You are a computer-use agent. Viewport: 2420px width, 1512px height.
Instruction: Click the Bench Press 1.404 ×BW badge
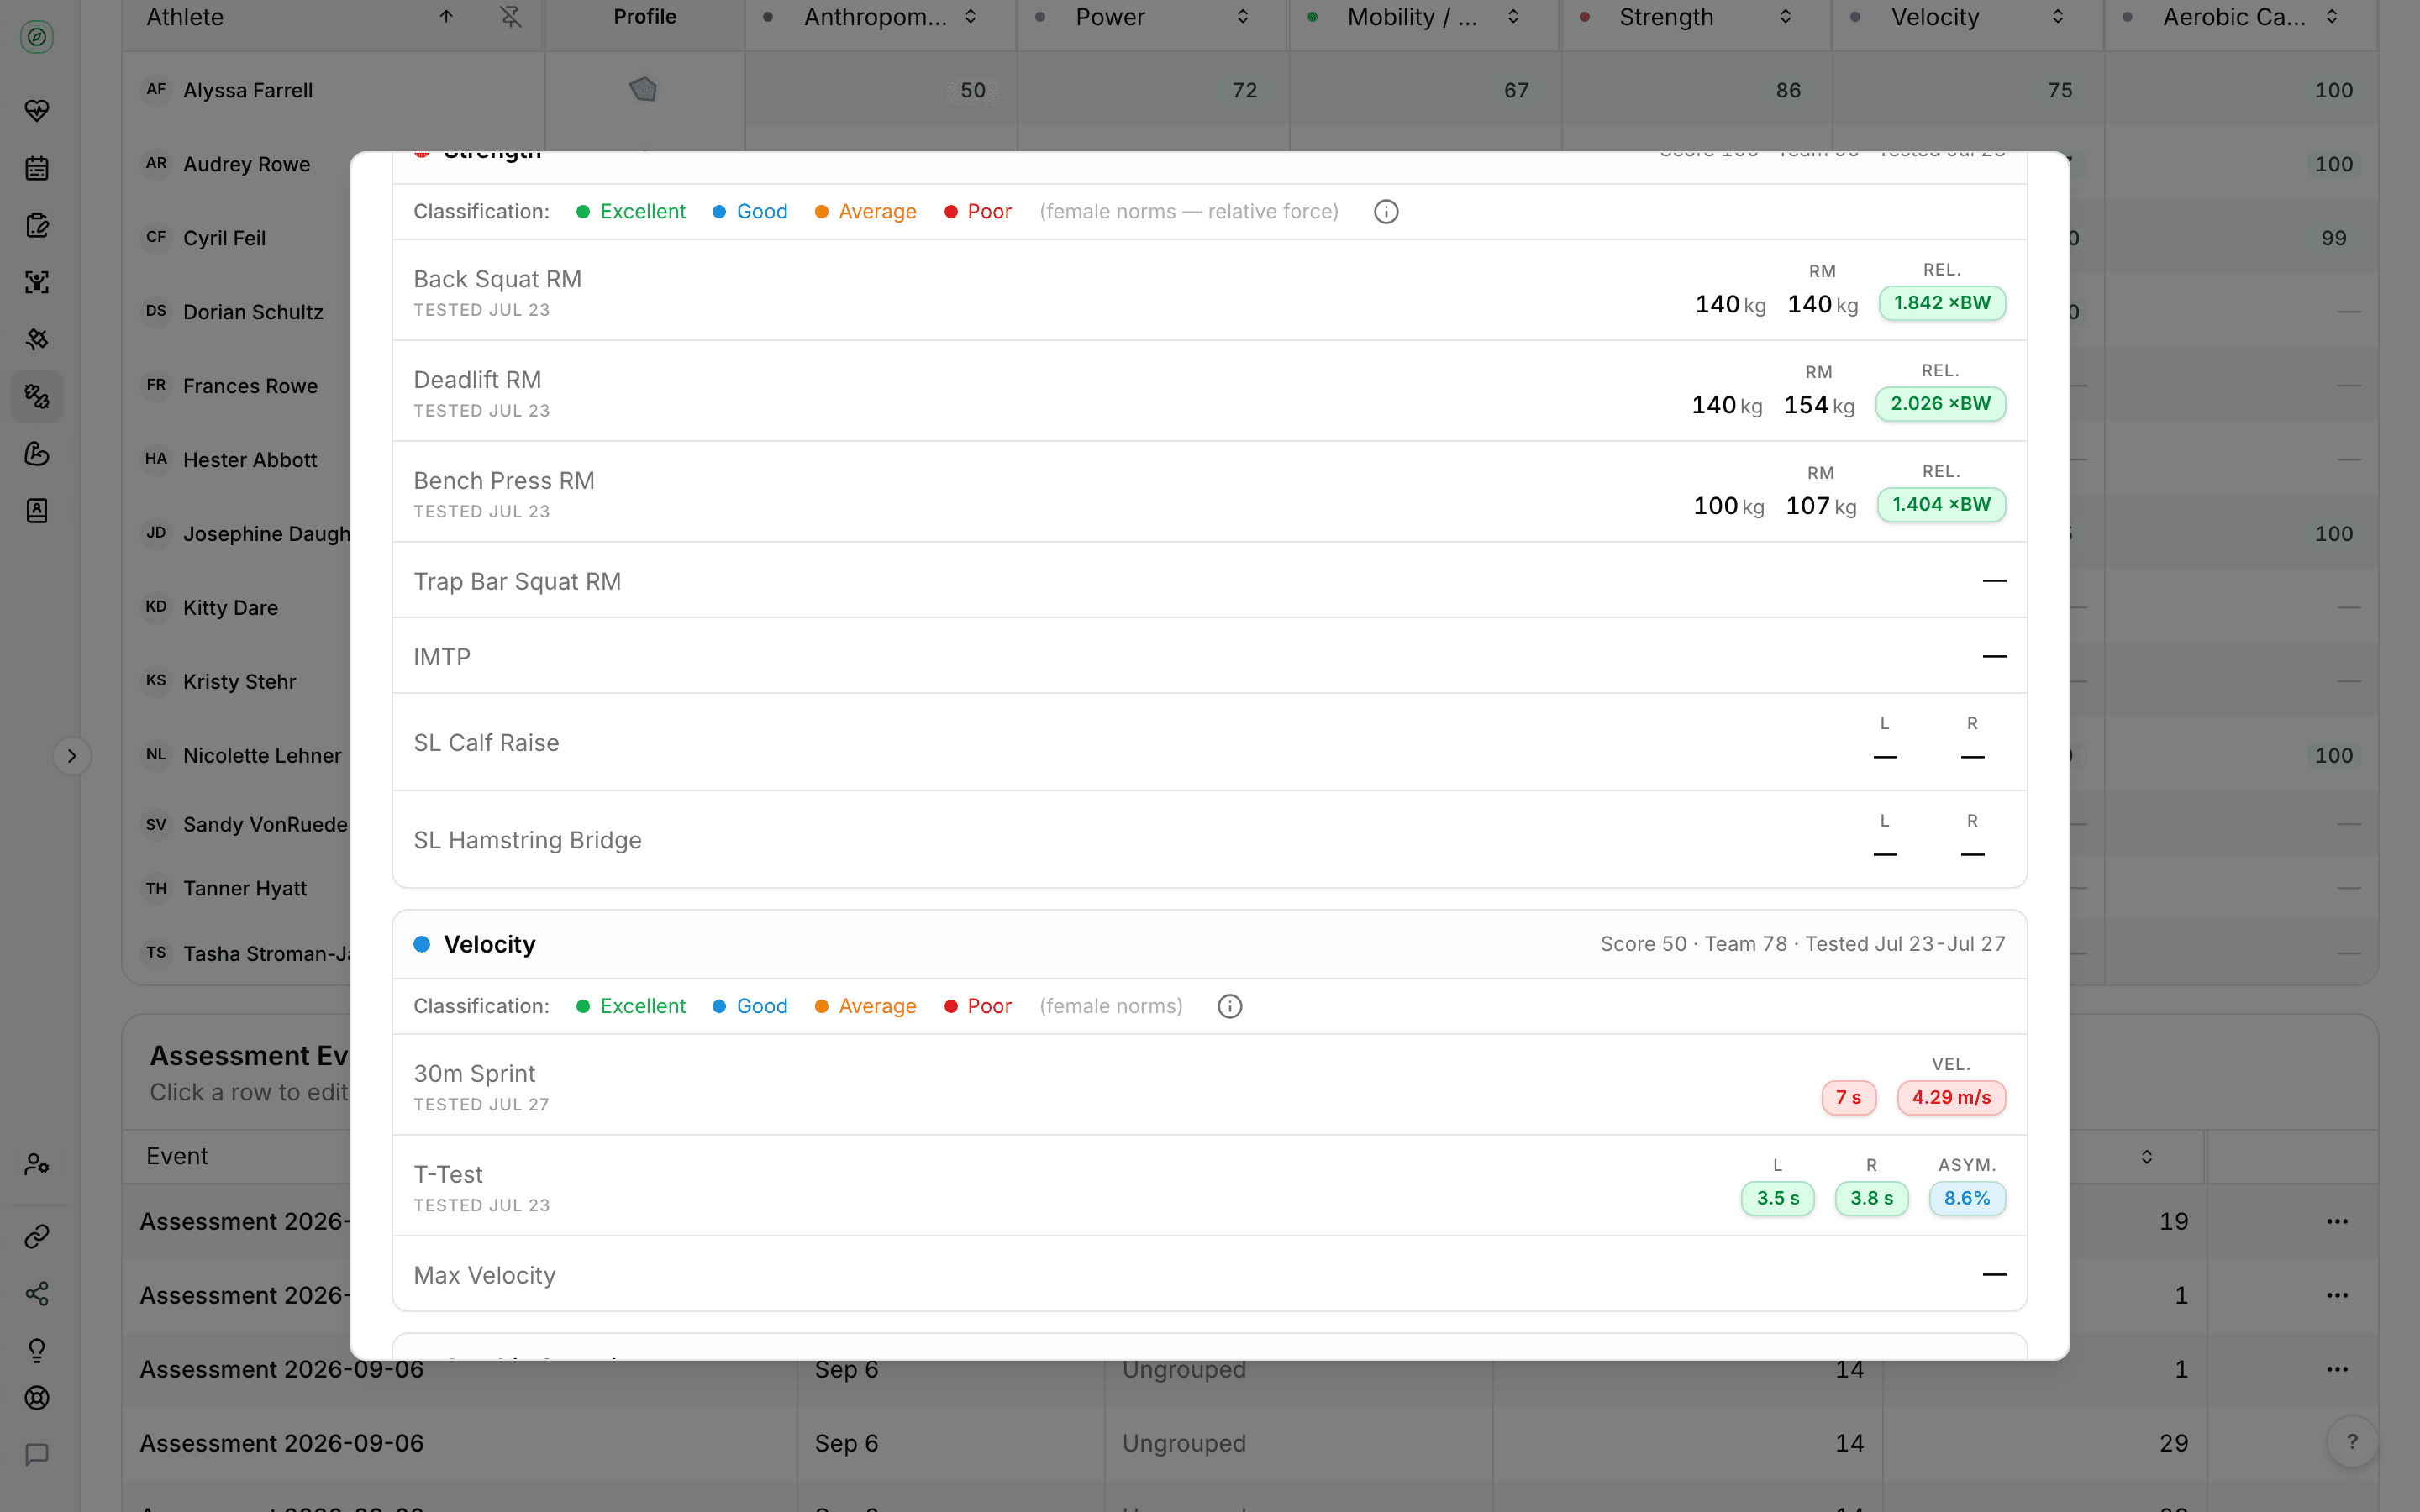click(x=1941, y=505)
